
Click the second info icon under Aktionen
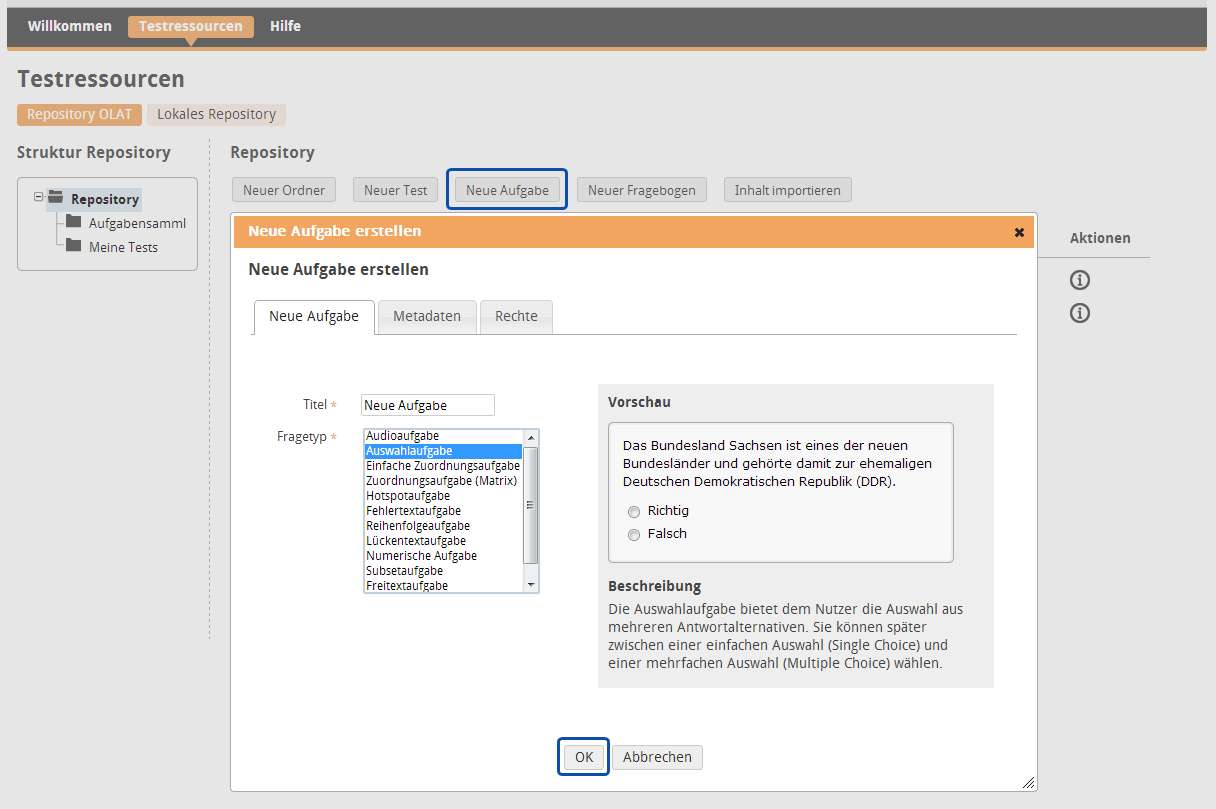tap(1079, 313)
